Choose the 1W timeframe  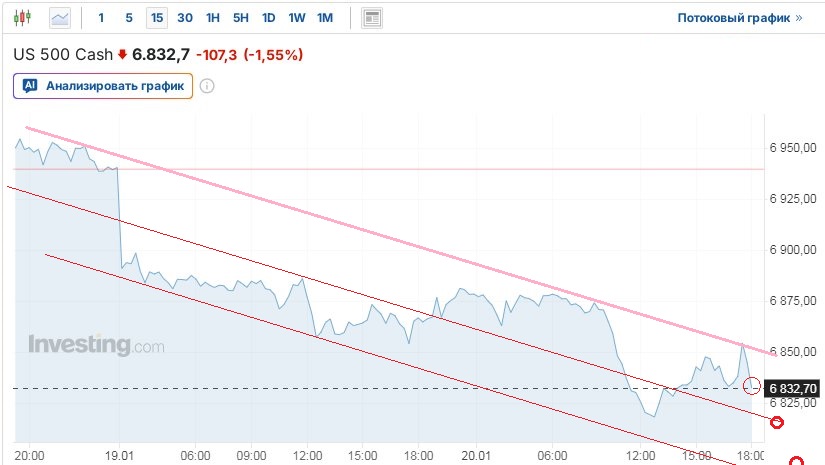click(x=297, y=18)
